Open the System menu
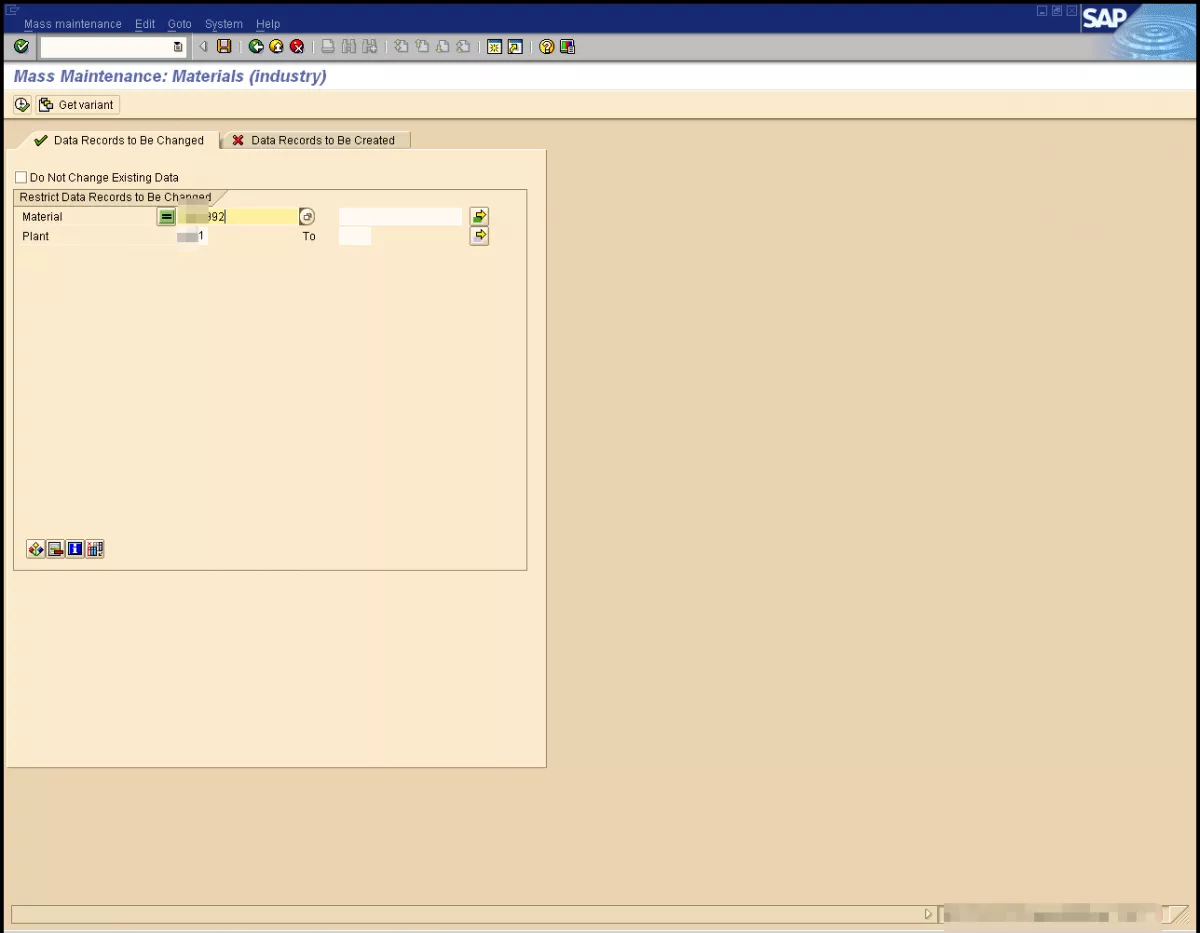Screen dimensions: 1200x933 click(224, 24)
